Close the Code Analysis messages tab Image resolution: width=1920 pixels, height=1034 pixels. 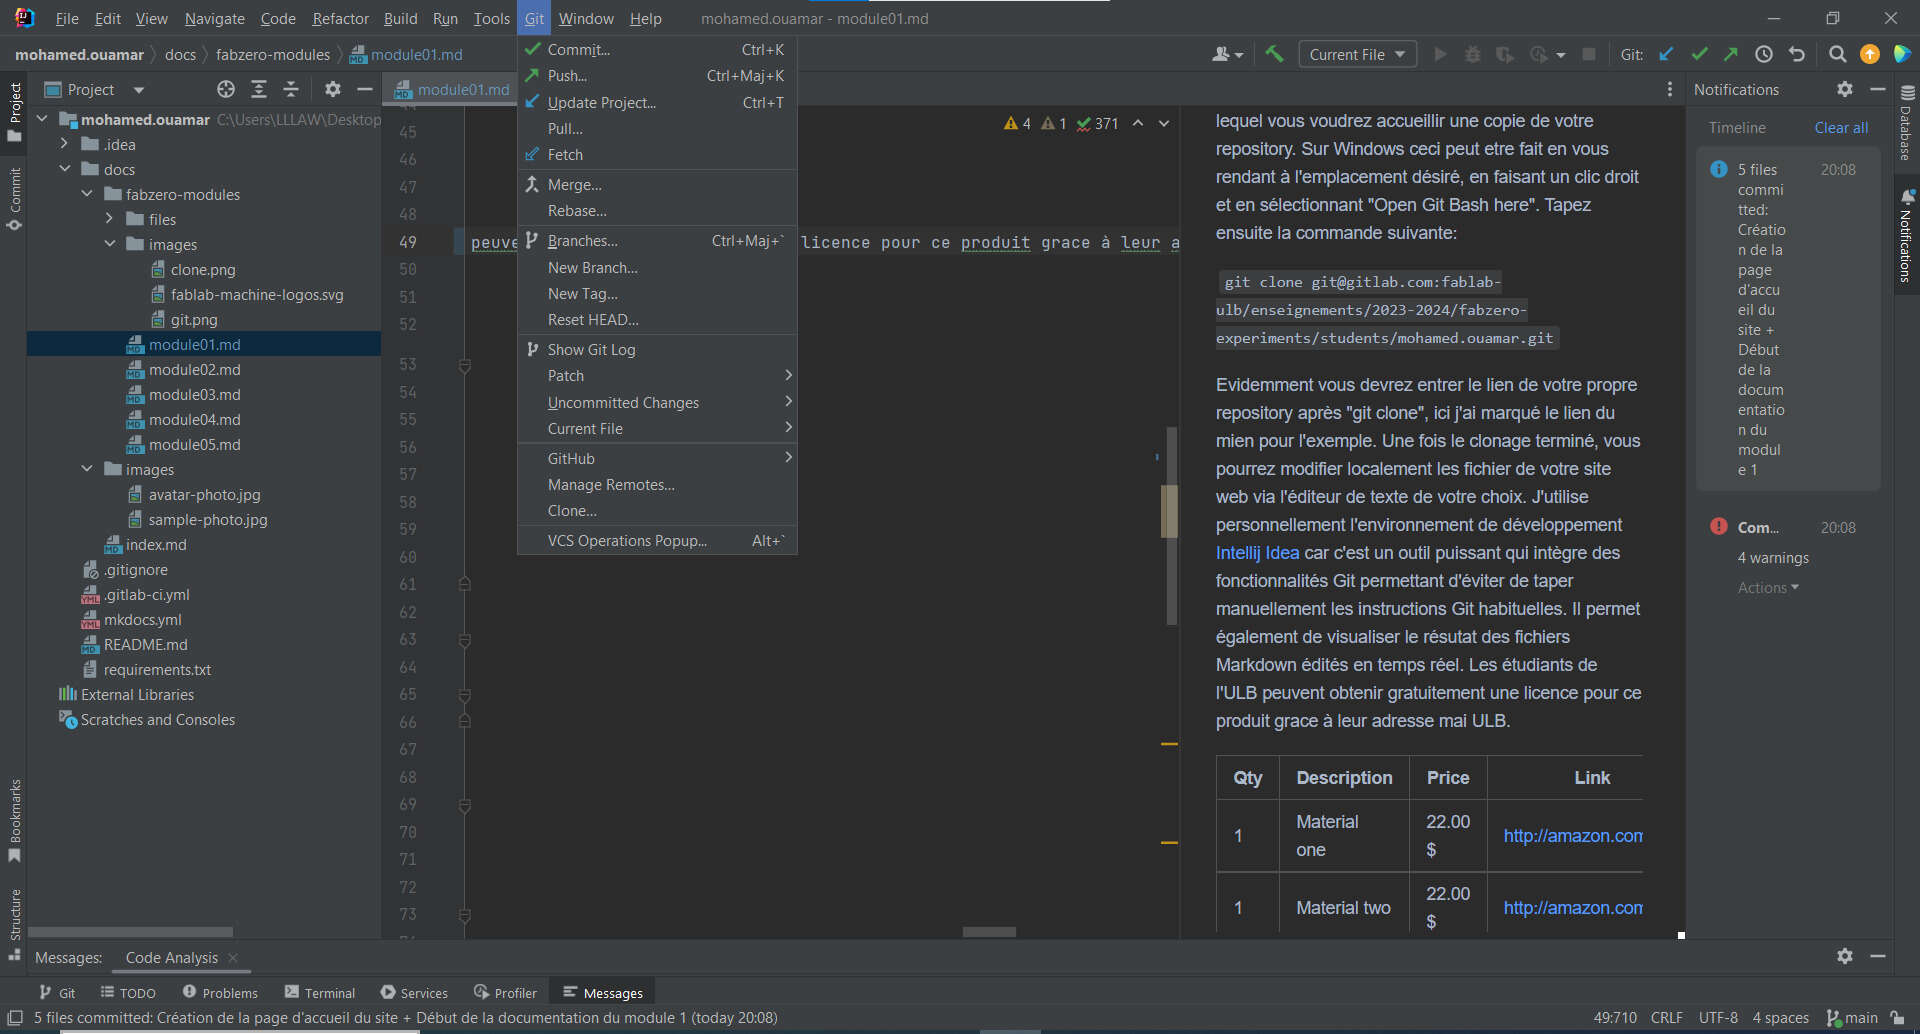pyautogui.click(x=233, y=957)
